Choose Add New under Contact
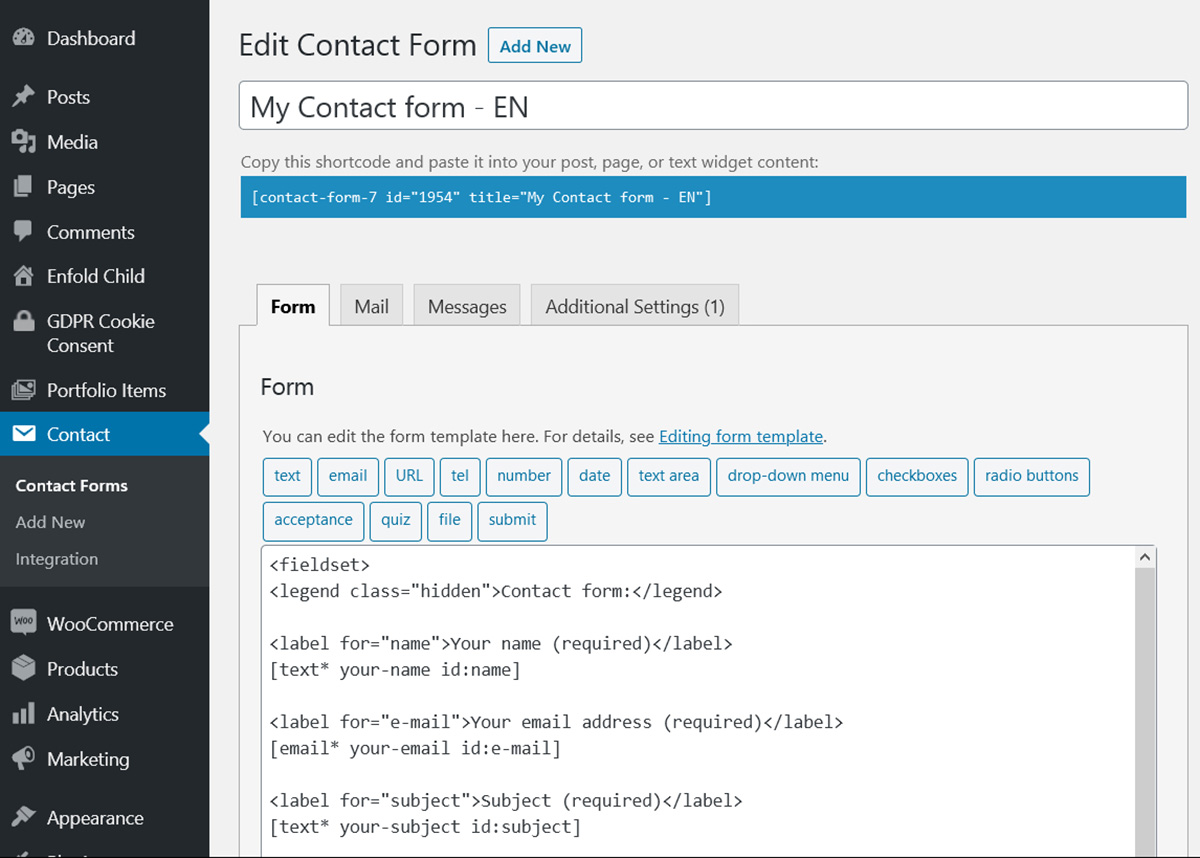 (x=50, y=522)
